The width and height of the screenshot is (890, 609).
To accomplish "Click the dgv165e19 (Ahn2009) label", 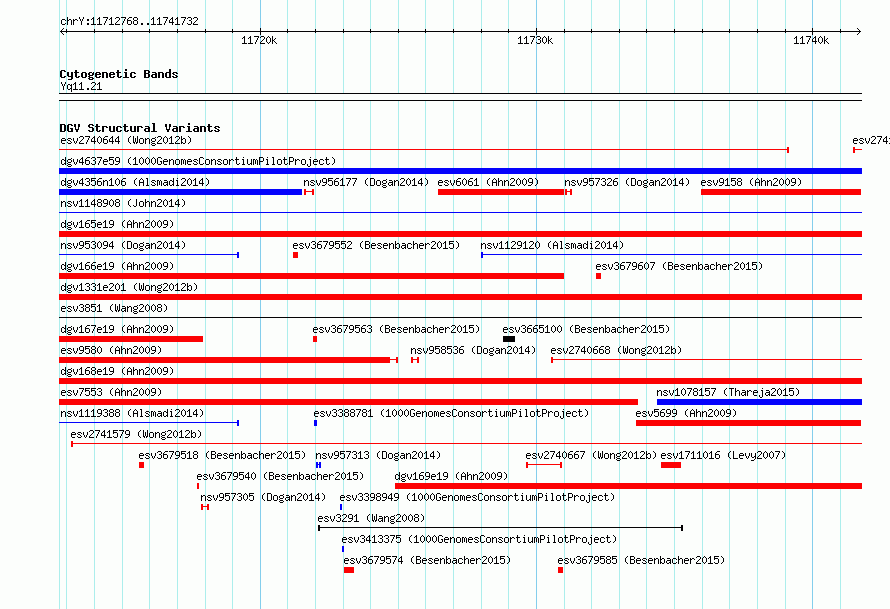I will tap(117, 224).
